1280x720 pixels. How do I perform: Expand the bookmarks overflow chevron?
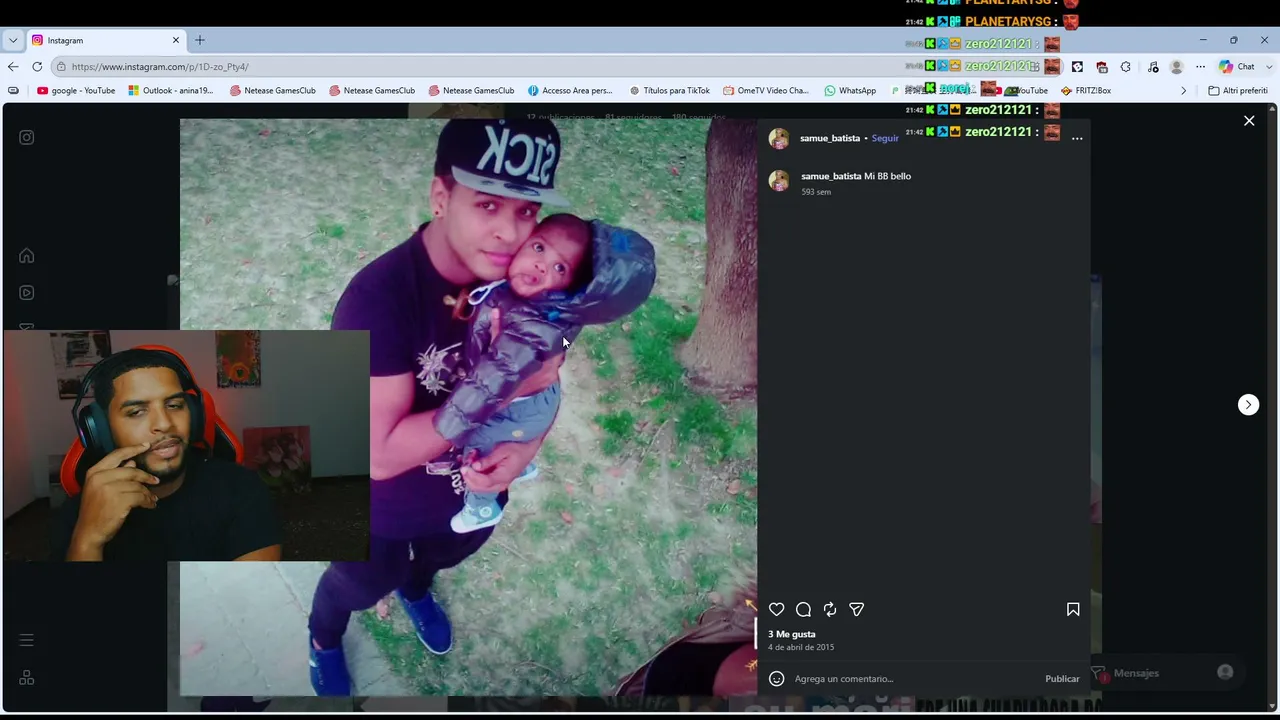coord(1183,90)
